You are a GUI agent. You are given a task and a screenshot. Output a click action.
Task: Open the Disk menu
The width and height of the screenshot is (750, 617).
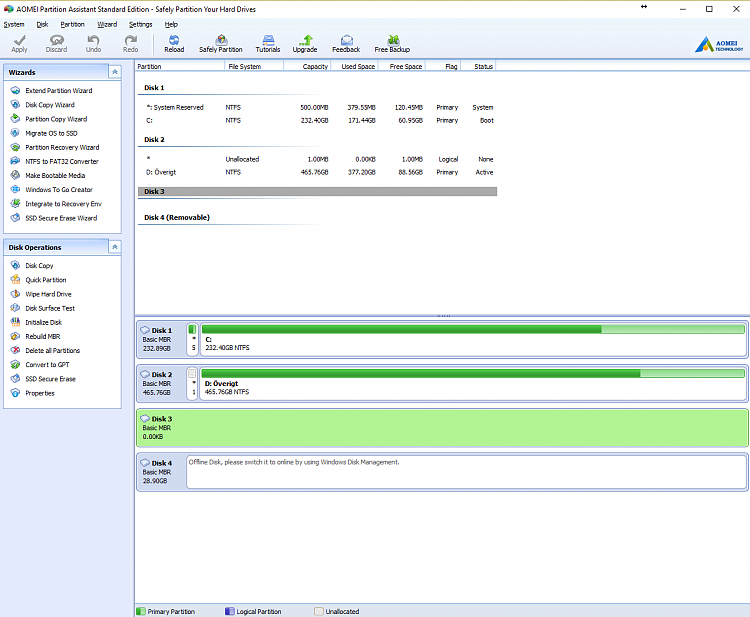pos(42,24)
